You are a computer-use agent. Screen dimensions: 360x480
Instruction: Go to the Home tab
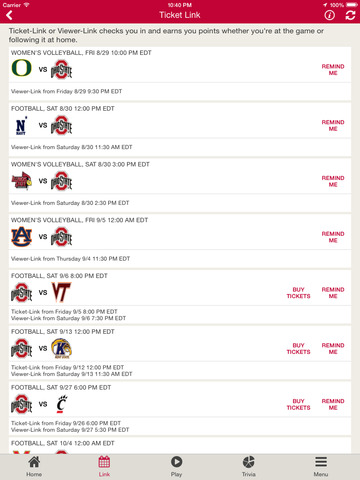click(34, 467)
